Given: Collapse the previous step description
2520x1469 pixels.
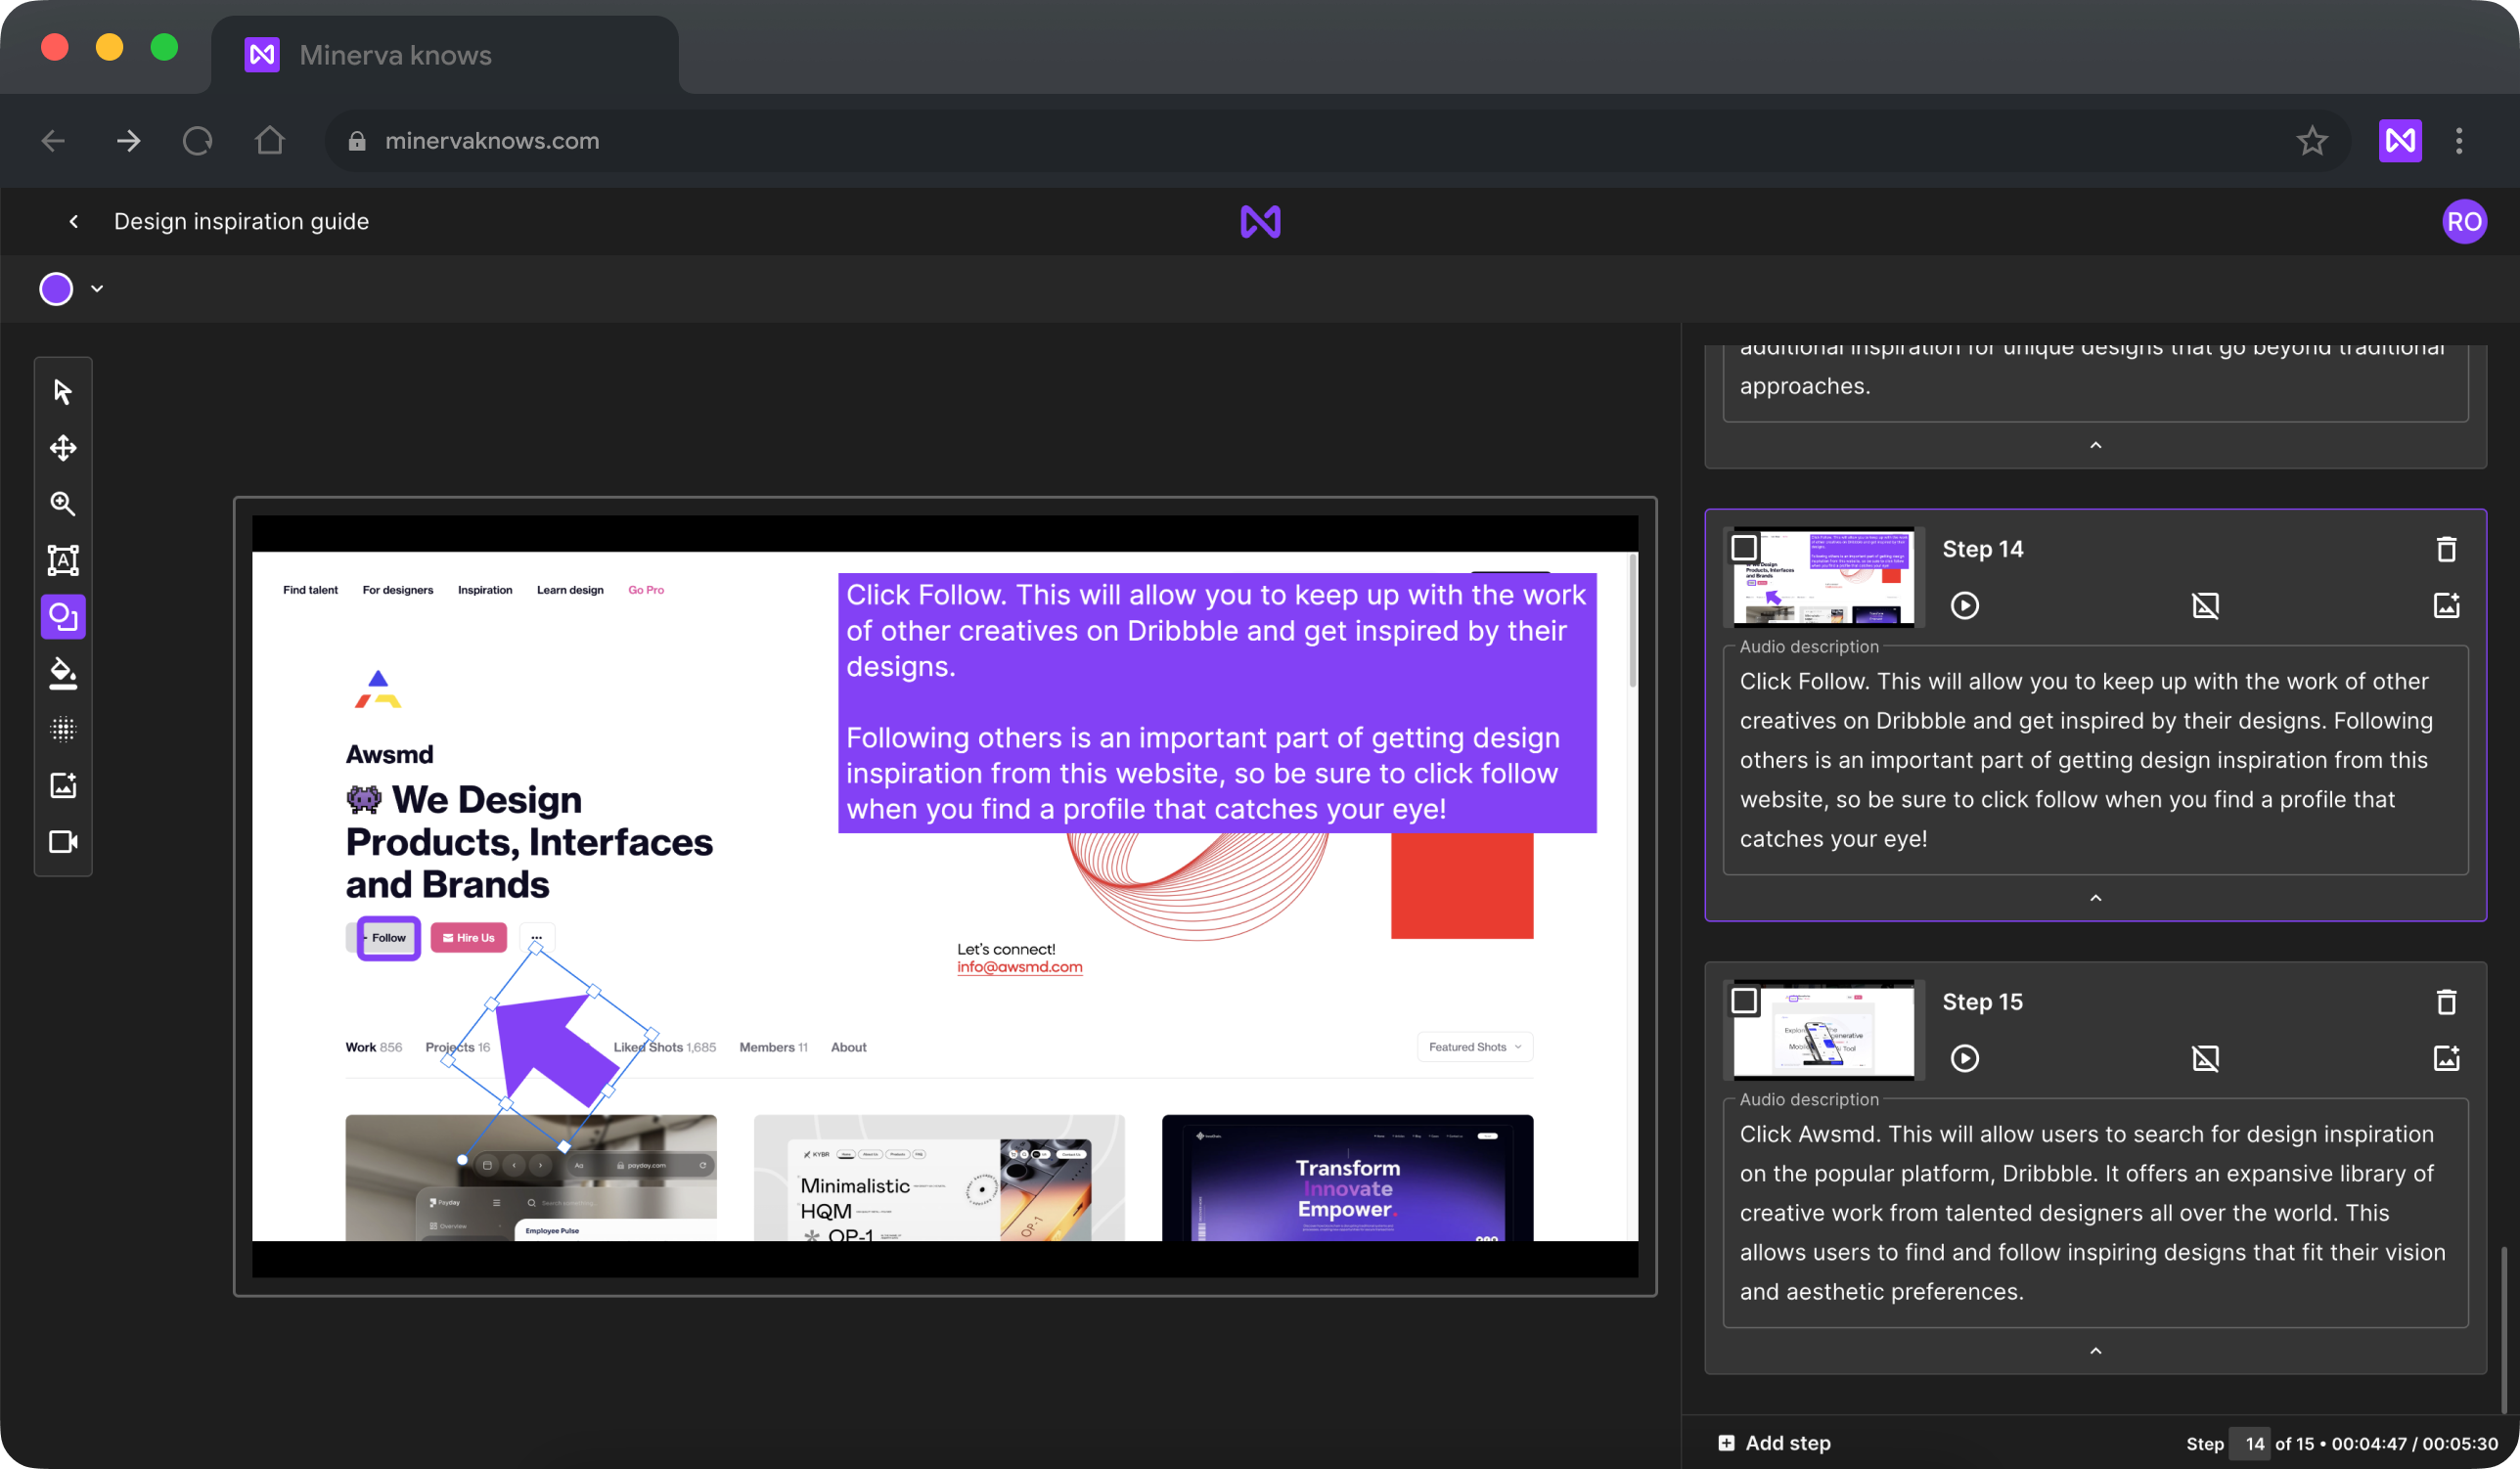Looking at the screenshot, I should [2095, 445].
